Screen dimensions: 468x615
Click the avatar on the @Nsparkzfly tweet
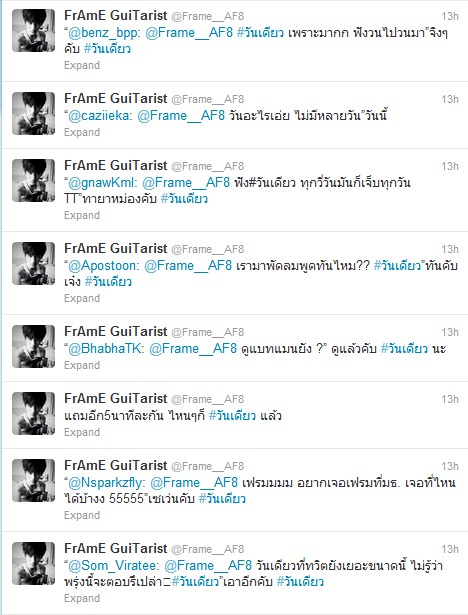click(x=33, y=480)
